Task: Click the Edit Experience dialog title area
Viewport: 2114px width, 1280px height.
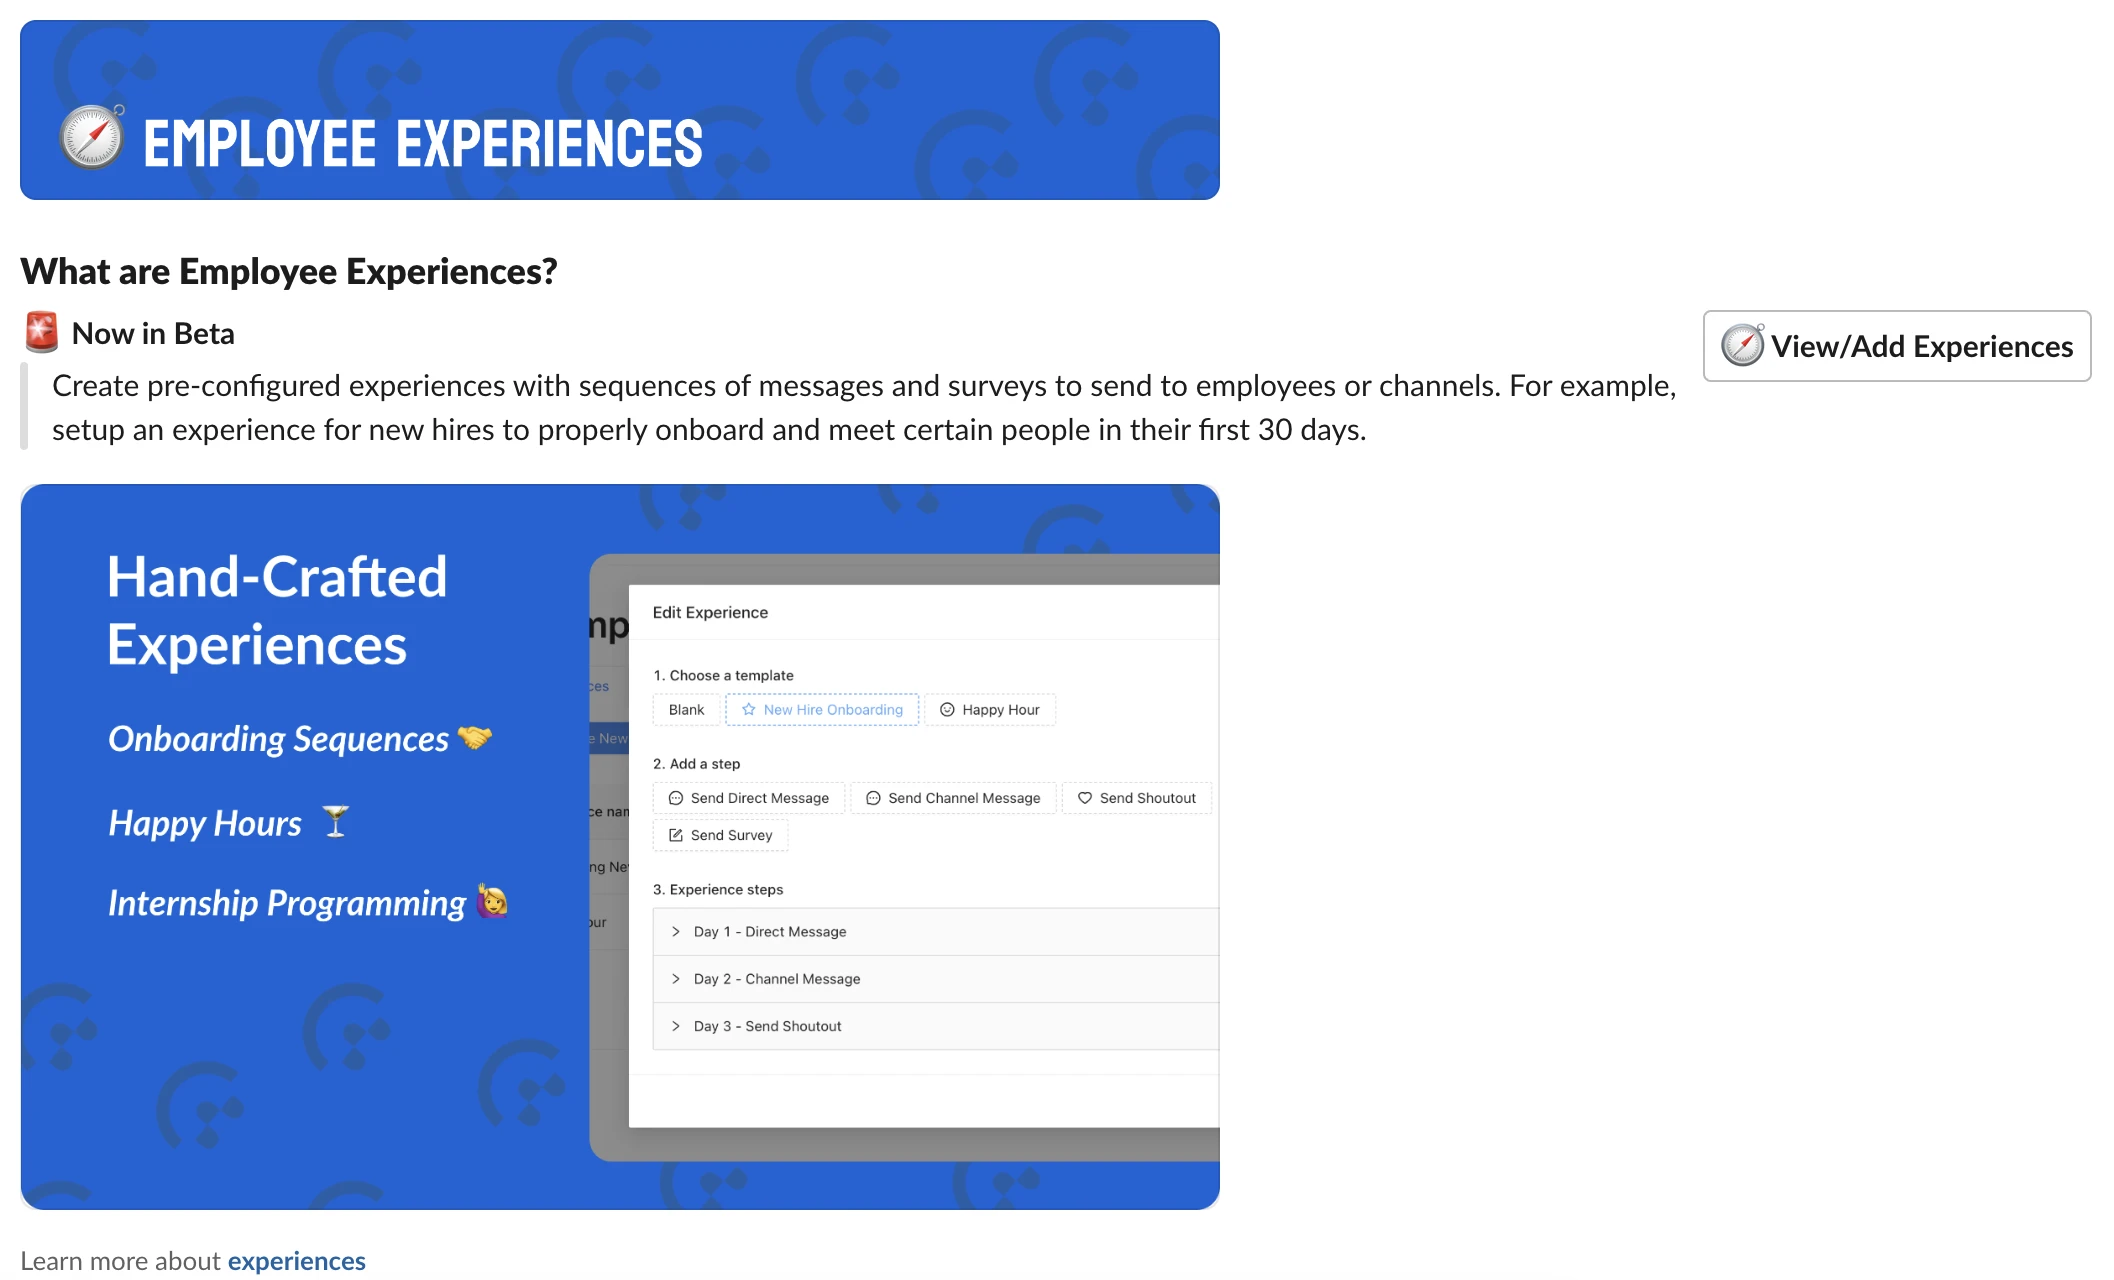Action: tap(710, 611)
